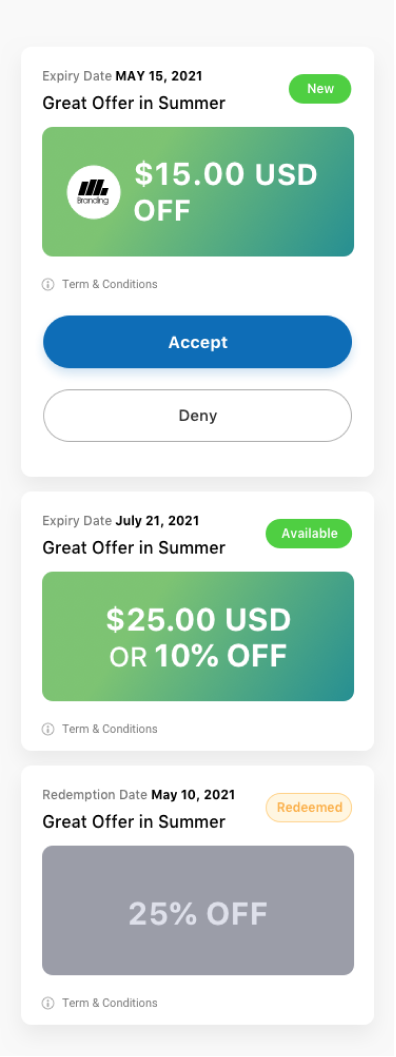Click the info icon under the $25.00 offer
Image resolution: width=396 pixels, height=1057 pixels.
coord(48,729)
